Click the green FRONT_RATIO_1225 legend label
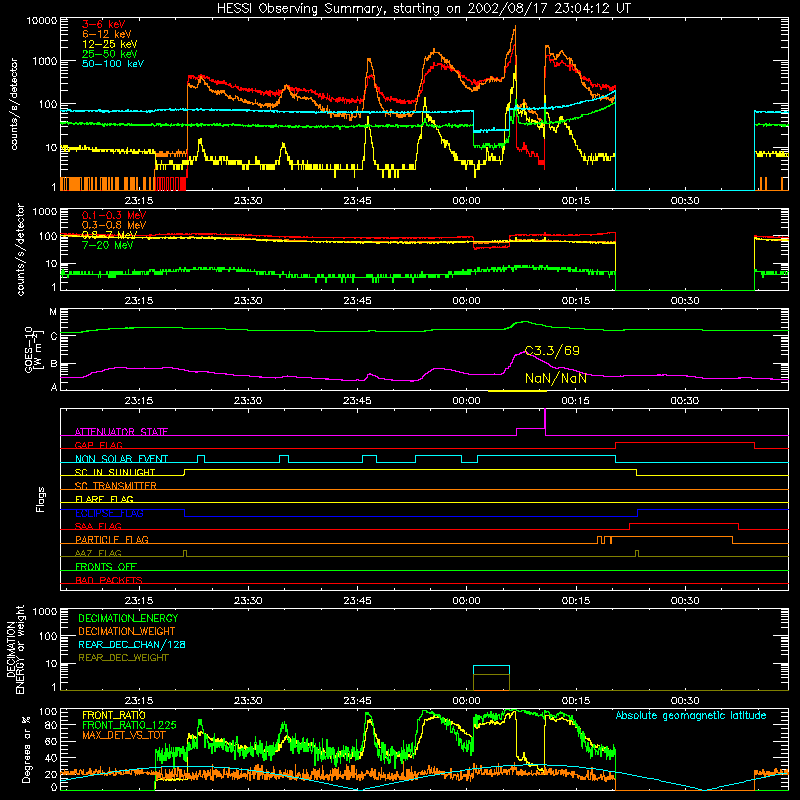 click(129, 725)
